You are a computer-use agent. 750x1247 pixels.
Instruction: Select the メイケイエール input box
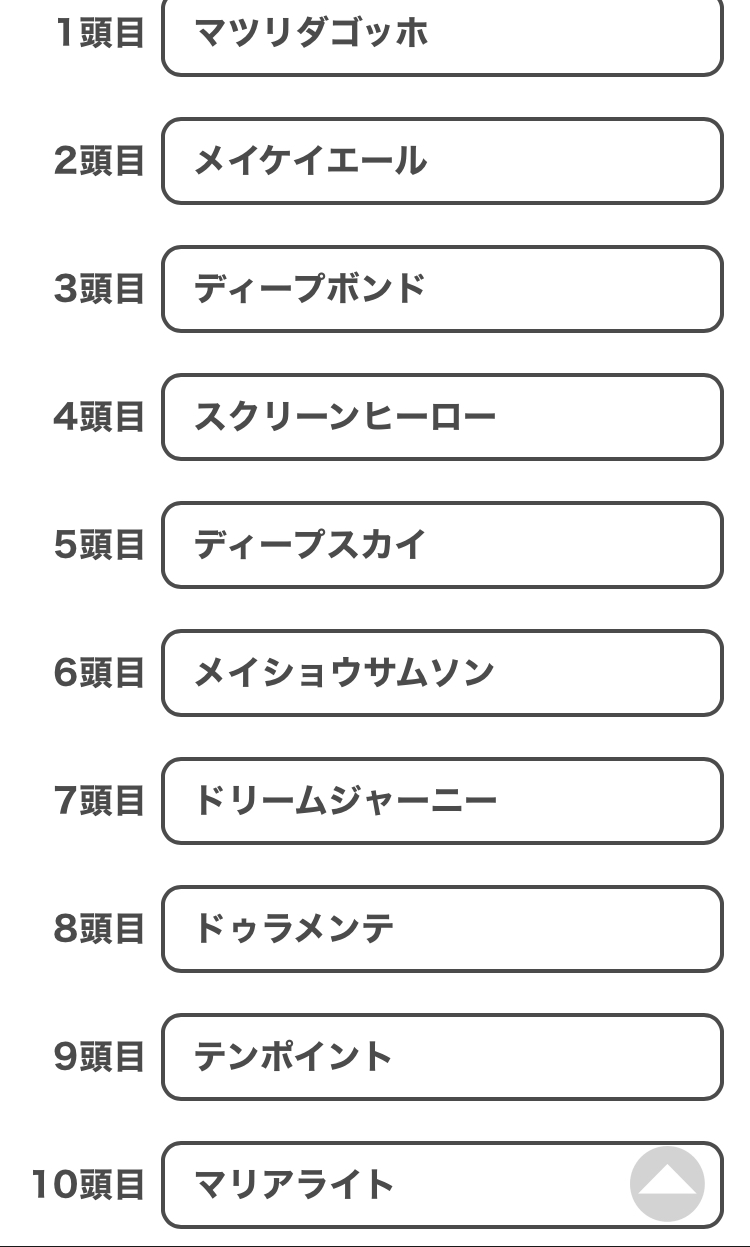442,161
